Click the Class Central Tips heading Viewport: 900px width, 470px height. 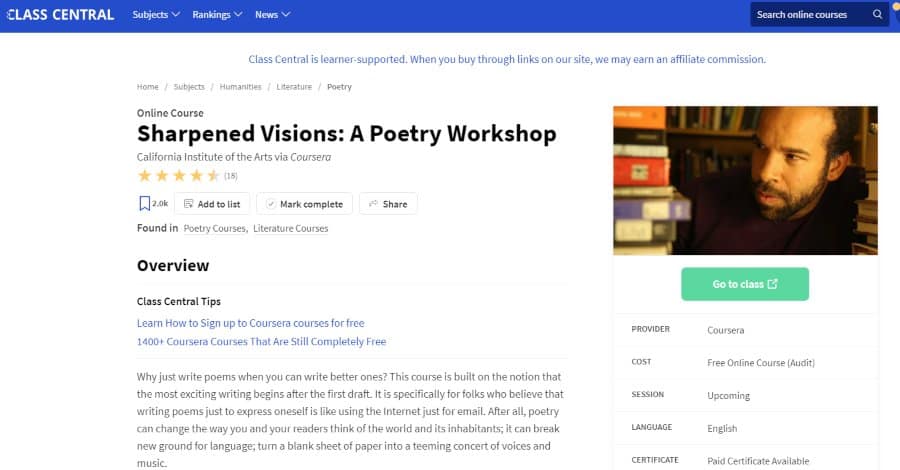[x=179, y=301]
